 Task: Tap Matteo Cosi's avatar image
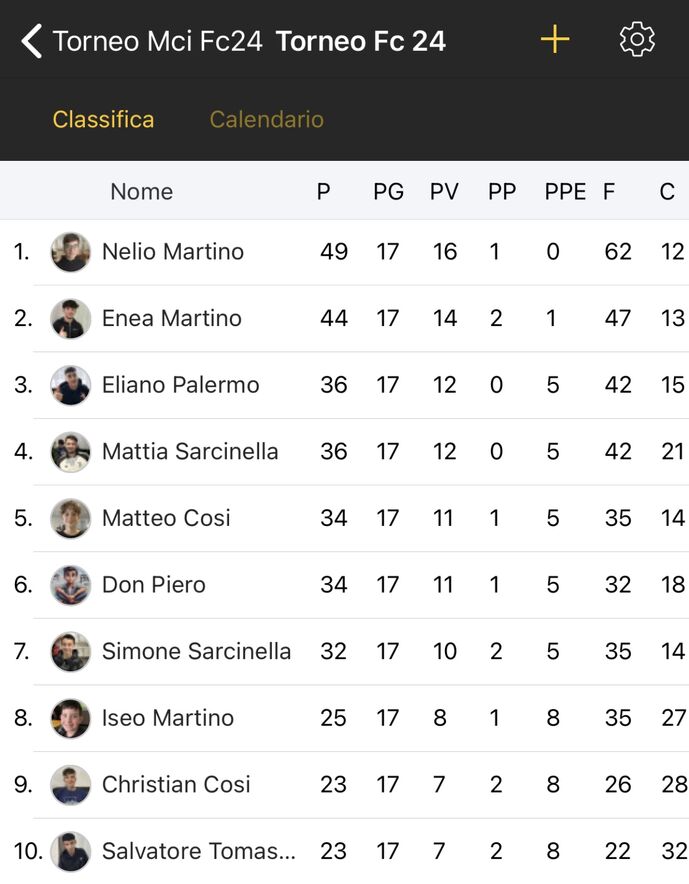pos(71,518)
